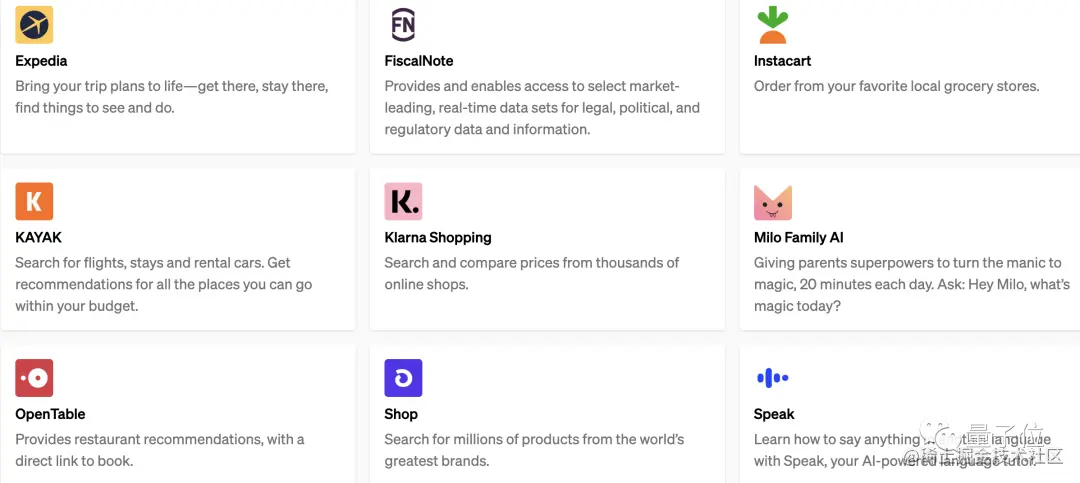Select the OpenTable plugin name
1080x483 pixels.
pyautogui.click(x=50, y=414)
